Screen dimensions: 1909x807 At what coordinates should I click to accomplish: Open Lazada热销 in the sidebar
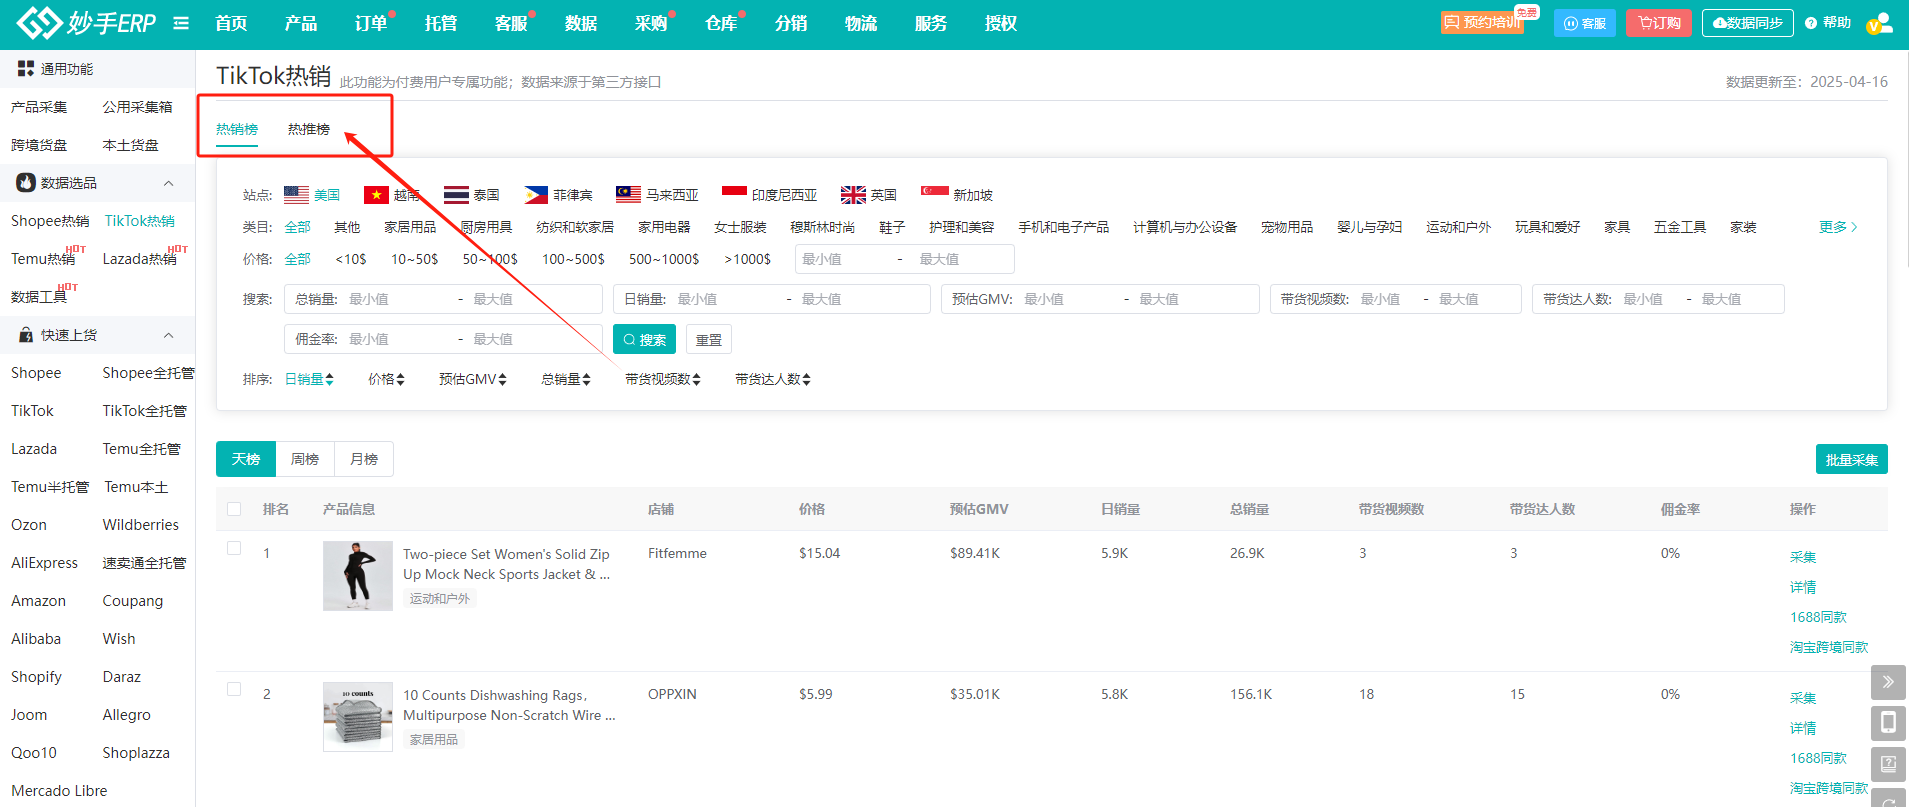[x=140, y=259]
